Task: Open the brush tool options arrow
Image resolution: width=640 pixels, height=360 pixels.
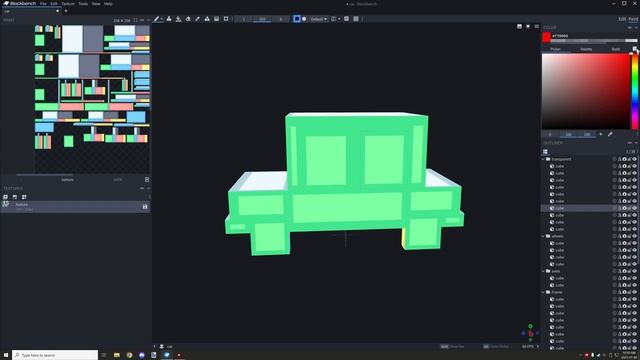Action: [162, 19]
